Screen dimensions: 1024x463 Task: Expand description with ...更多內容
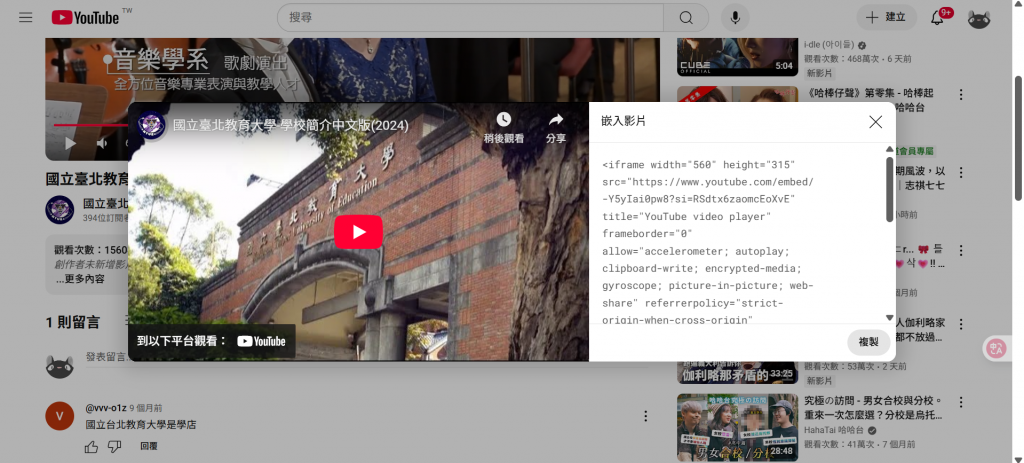tap(80, 279)
